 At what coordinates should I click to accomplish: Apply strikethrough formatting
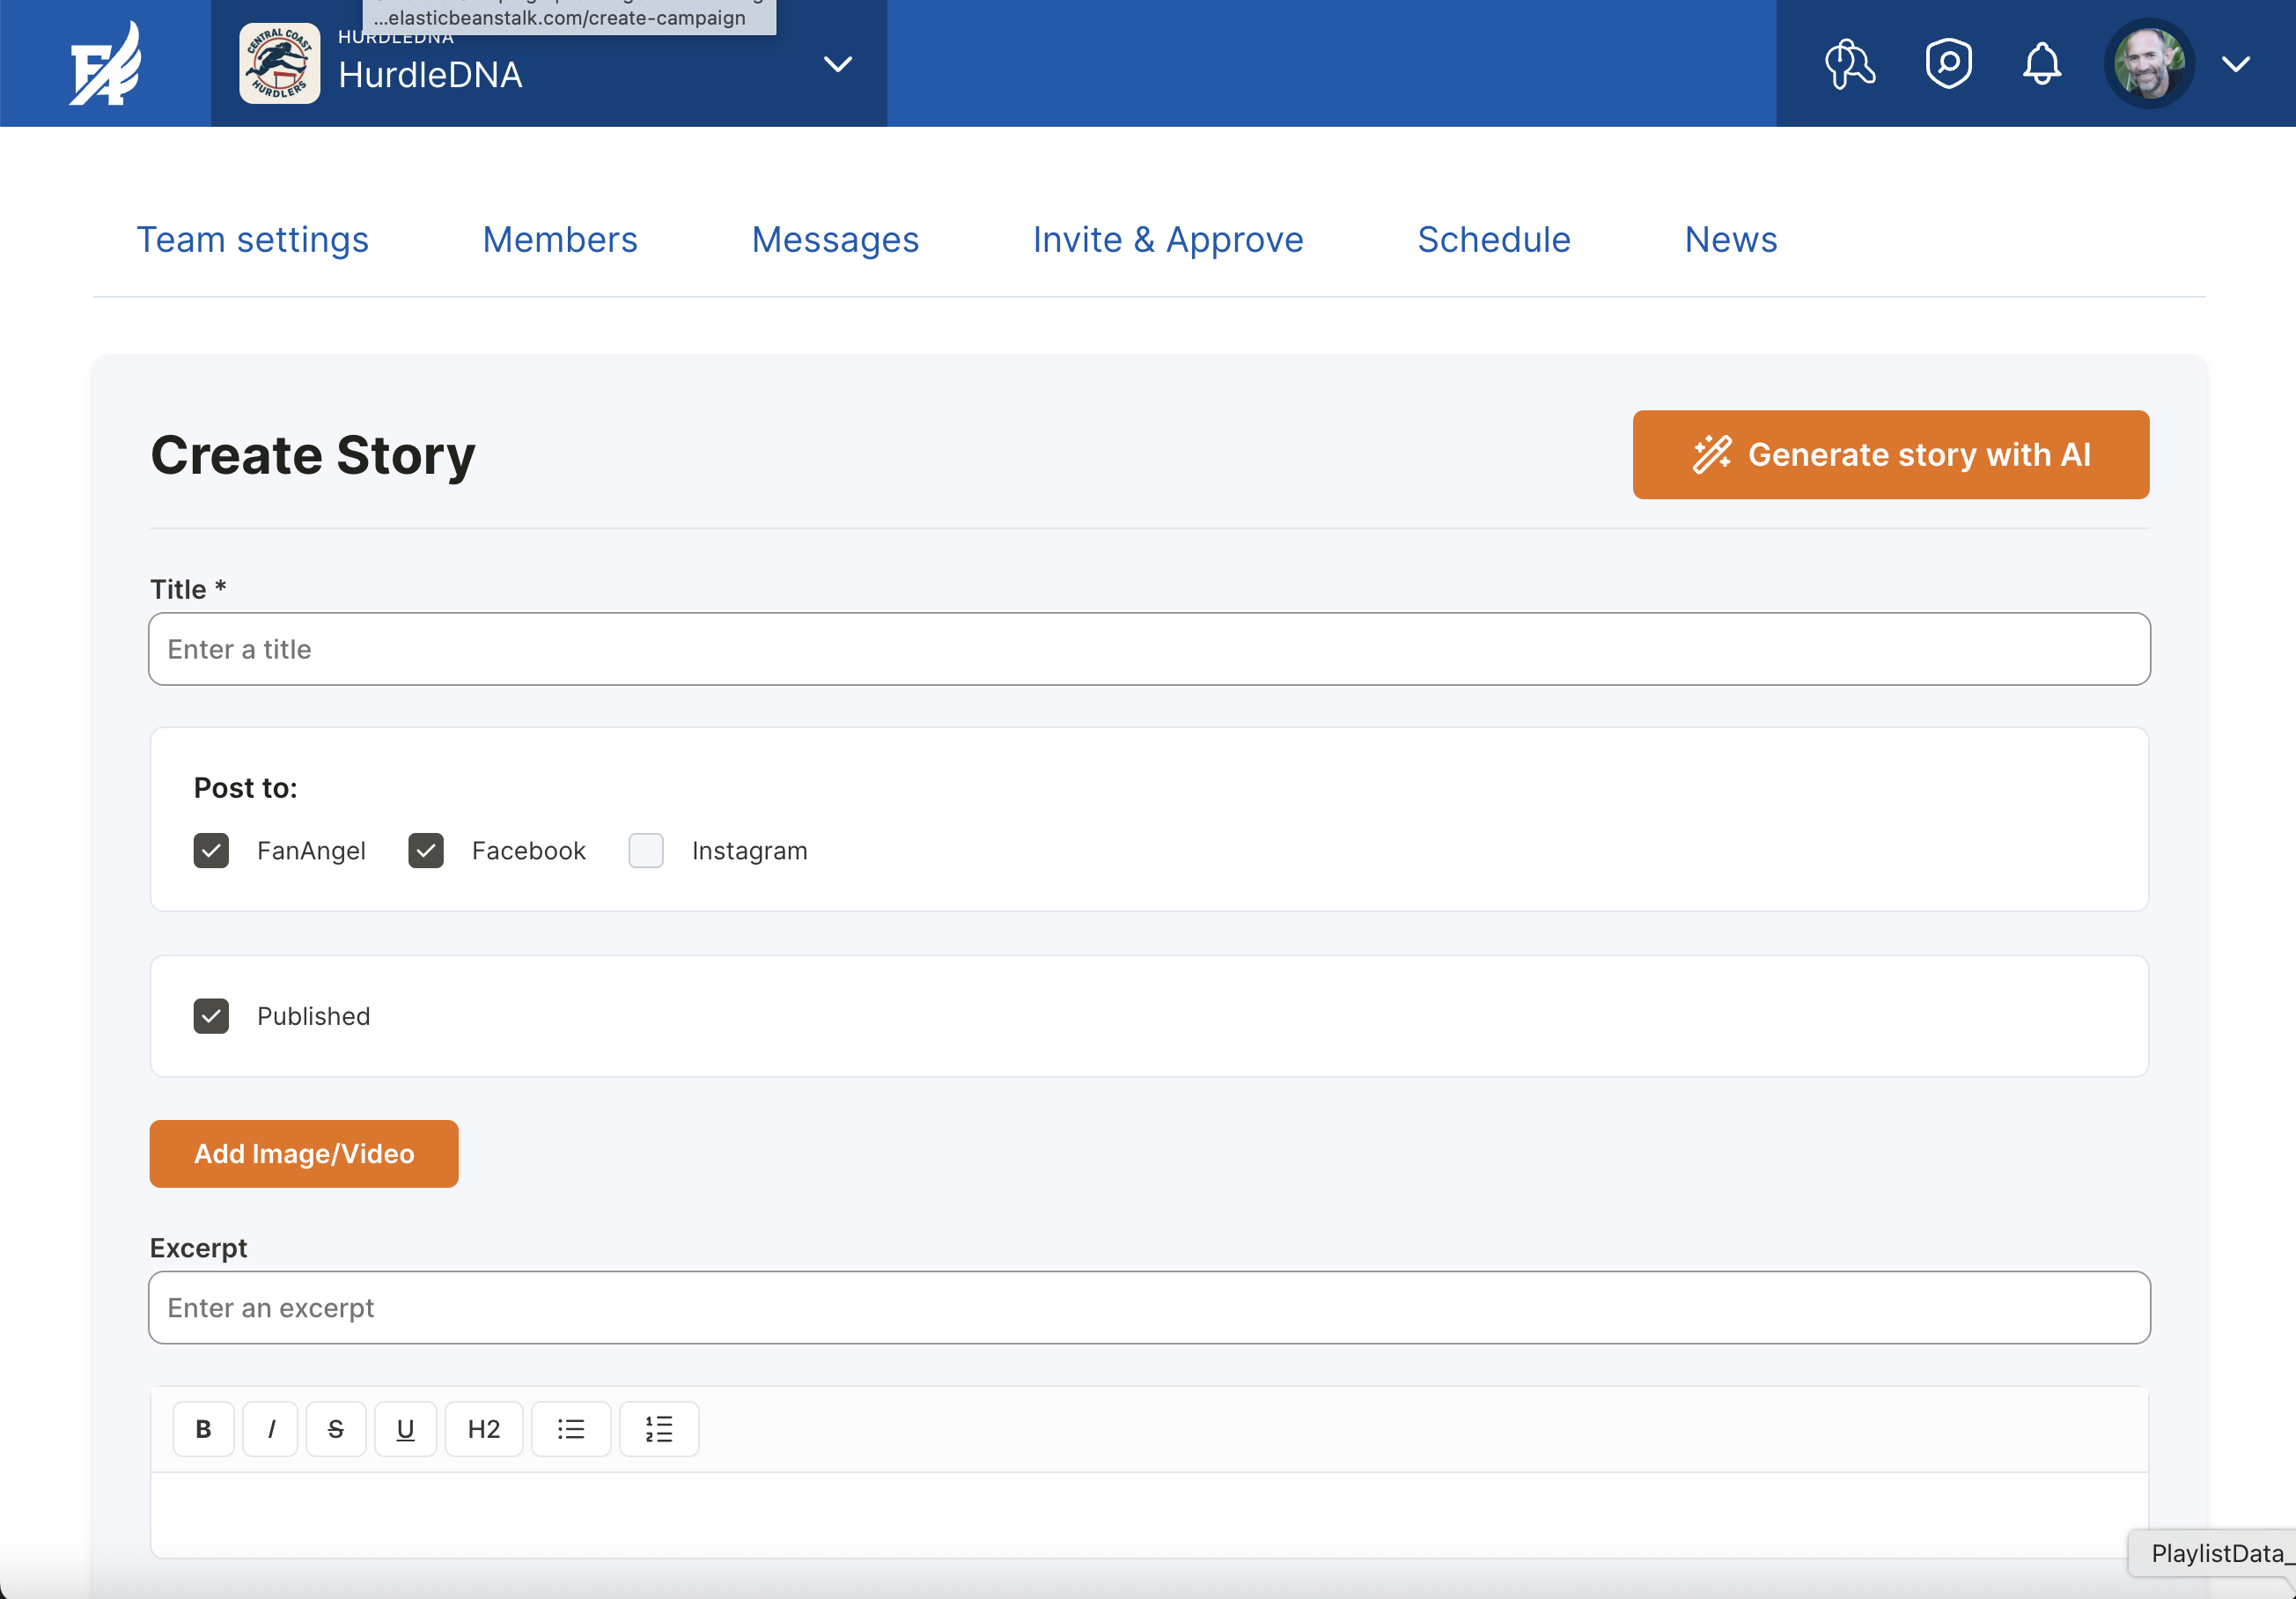tap(336, 1429)
